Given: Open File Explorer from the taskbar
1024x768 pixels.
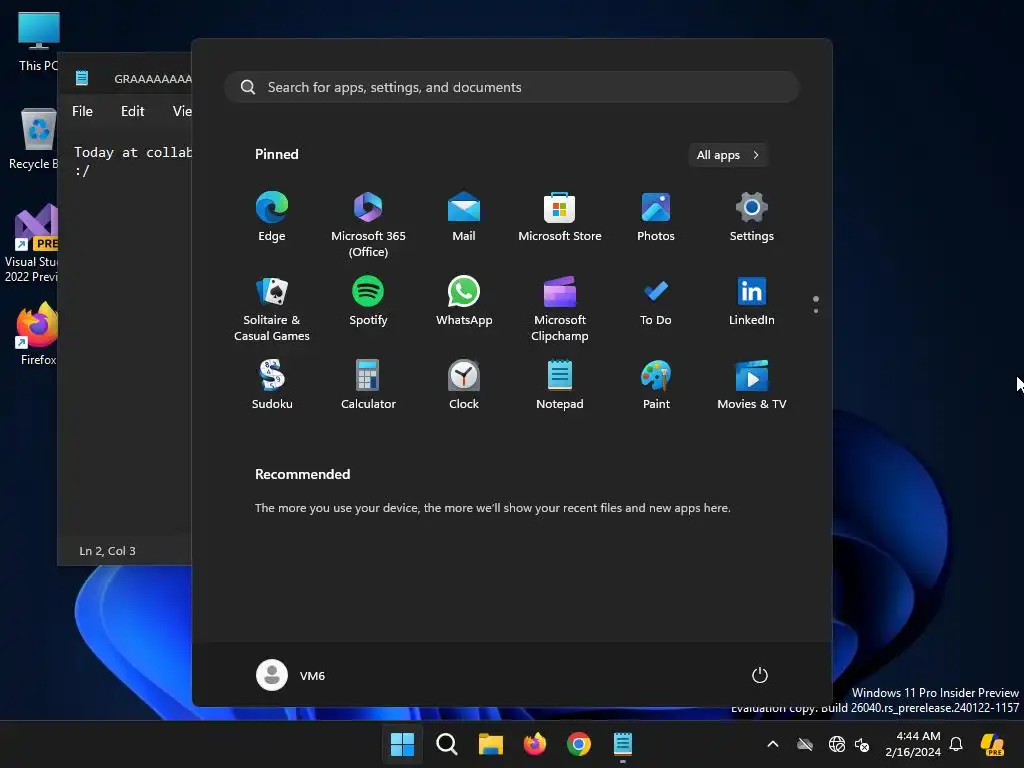Looking at the screenshot, I should click(x=490, y=744).
